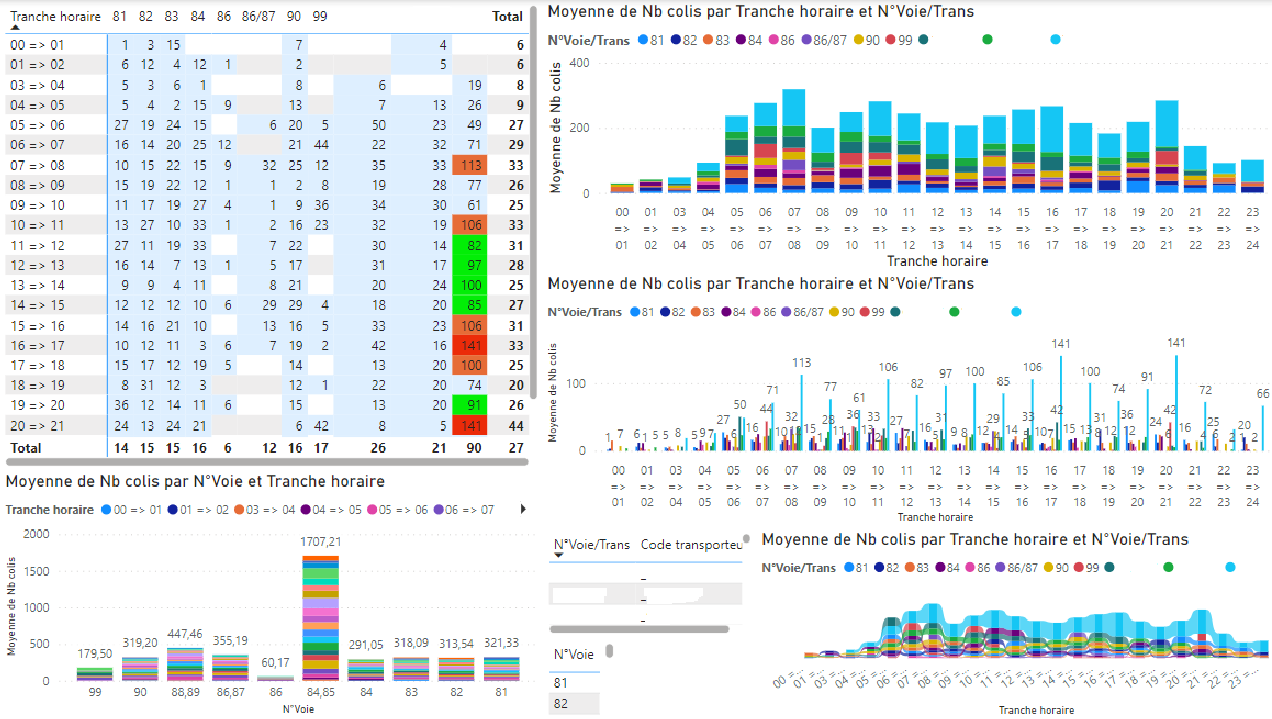
Task: Click the 20 => 21 stacked column in top chart
Action: pos(1167,147)
